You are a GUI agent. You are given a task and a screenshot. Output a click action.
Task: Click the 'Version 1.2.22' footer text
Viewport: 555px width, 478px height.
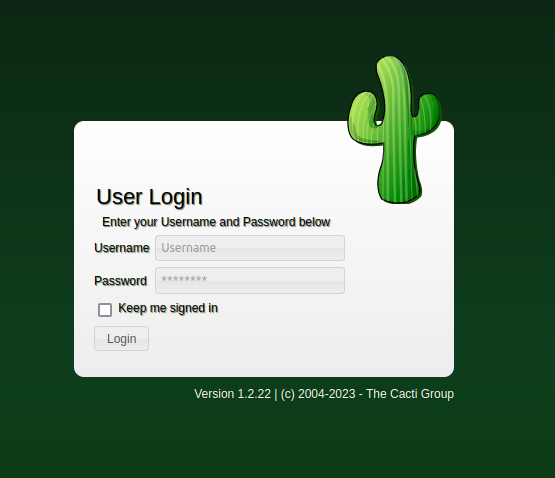(x=233, y=394)
